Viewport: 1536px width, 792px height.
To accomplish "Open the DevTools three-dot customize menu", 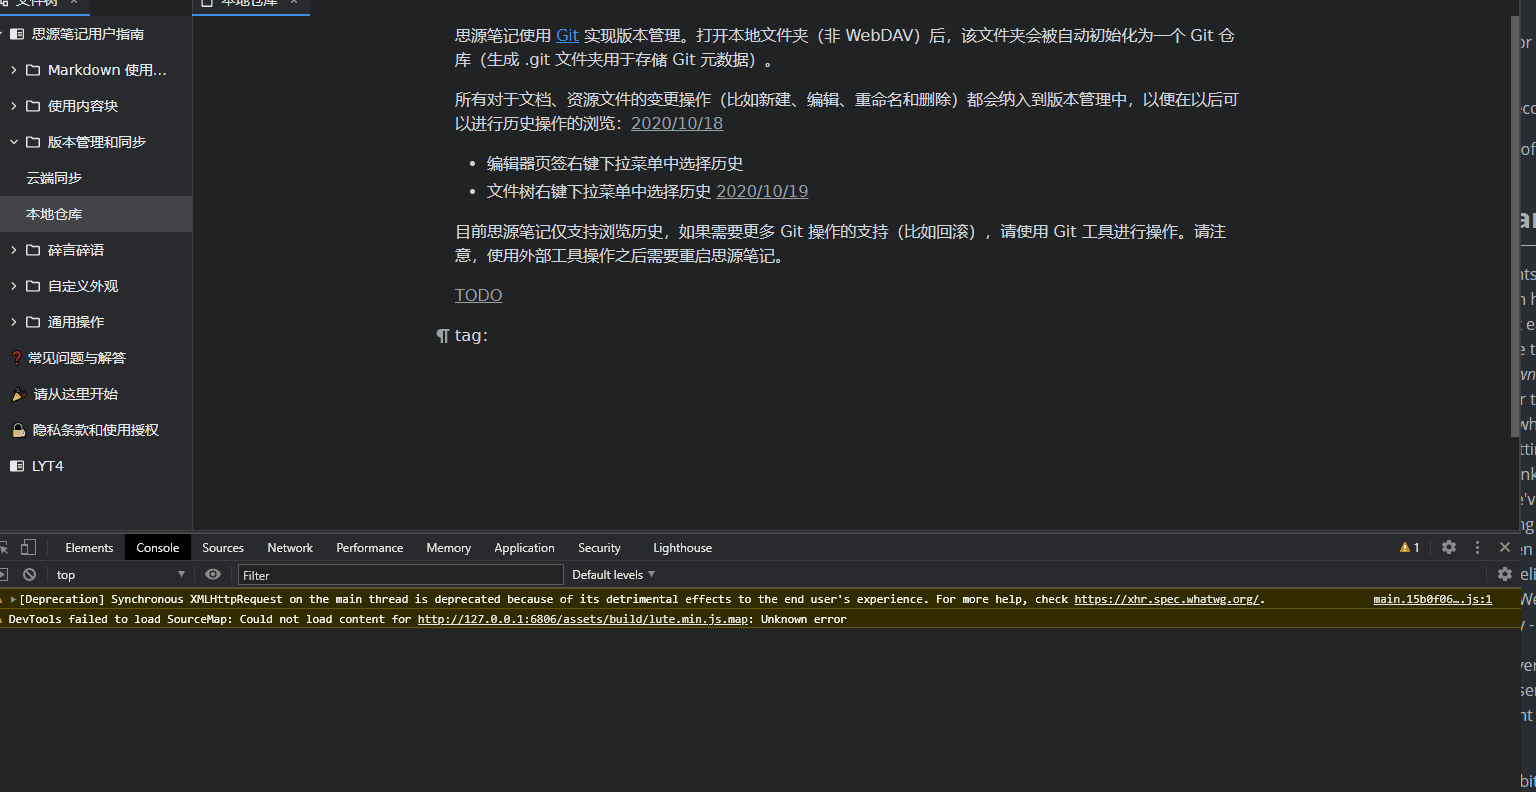I will 1477,547.
